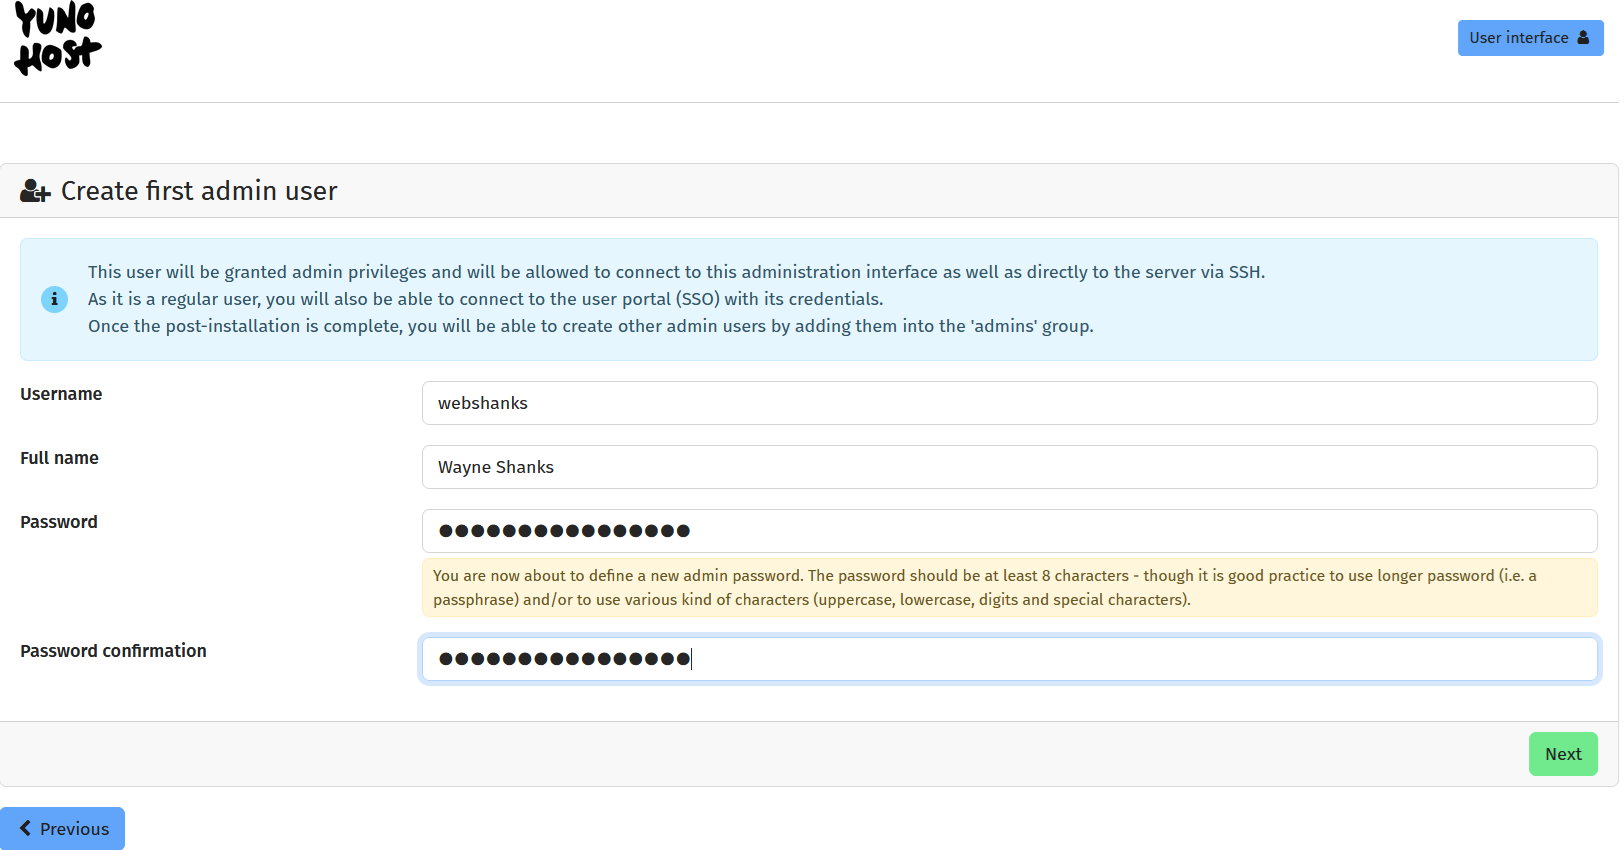Viewport: 1624px width, 850px height.
Task: Click the 'Create first admin user' heading
Action: [199, 191]
